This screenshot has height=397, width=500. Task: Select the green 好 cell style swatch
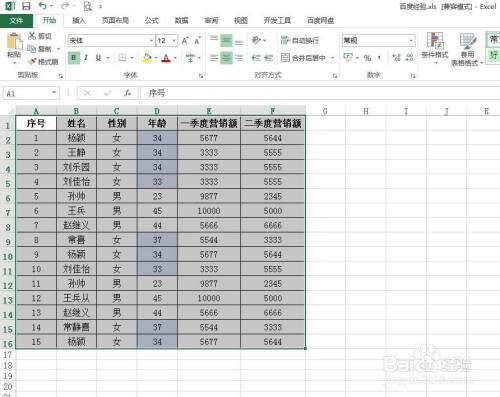point(493,55)
